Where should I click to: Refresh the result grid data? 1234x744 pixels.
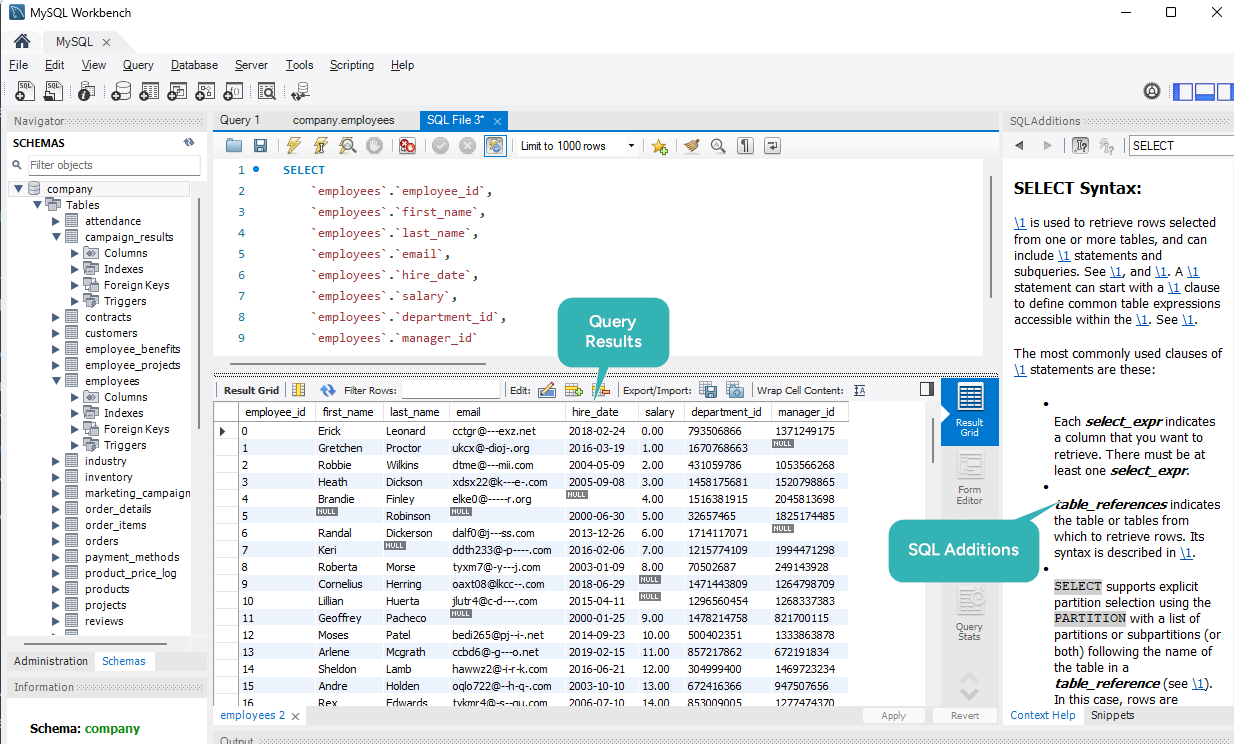(328, 390)
